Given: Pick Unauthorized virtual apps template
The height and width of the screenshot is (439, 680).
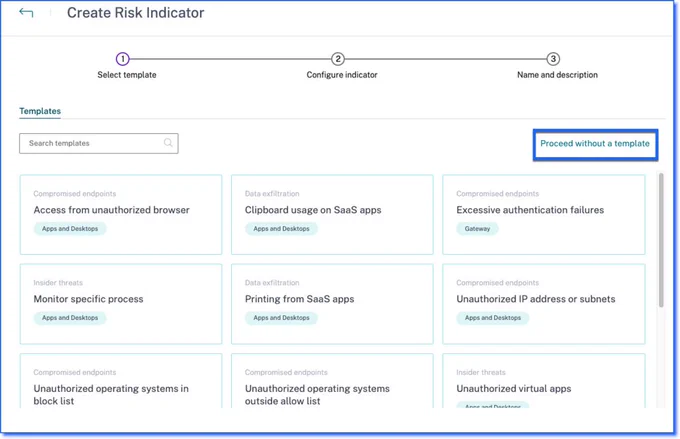Looking at the screenshot, I should pyautogui.click(x=544, y=381).
